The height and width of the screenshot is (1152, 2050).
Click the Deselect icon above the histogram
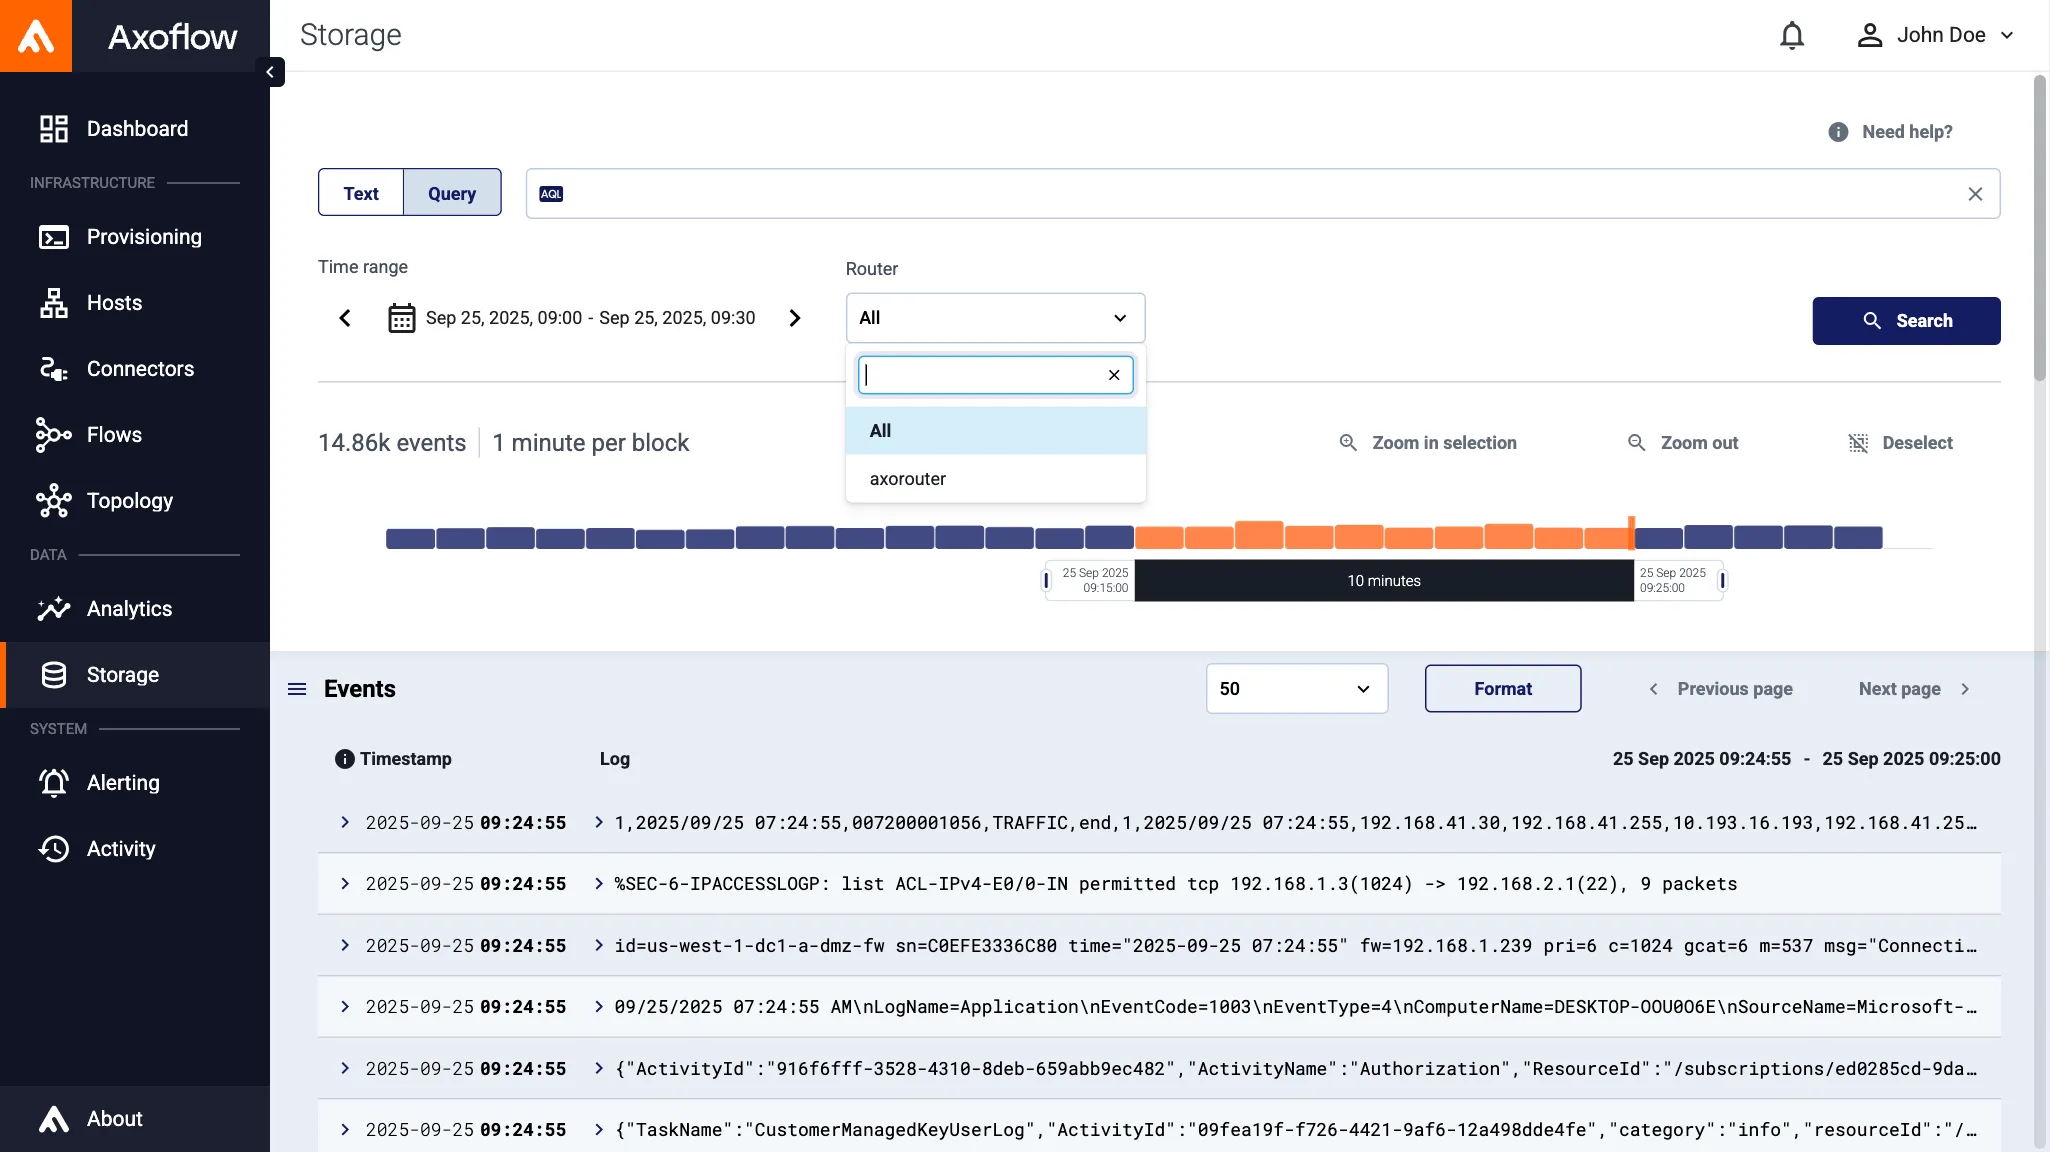1857,442
